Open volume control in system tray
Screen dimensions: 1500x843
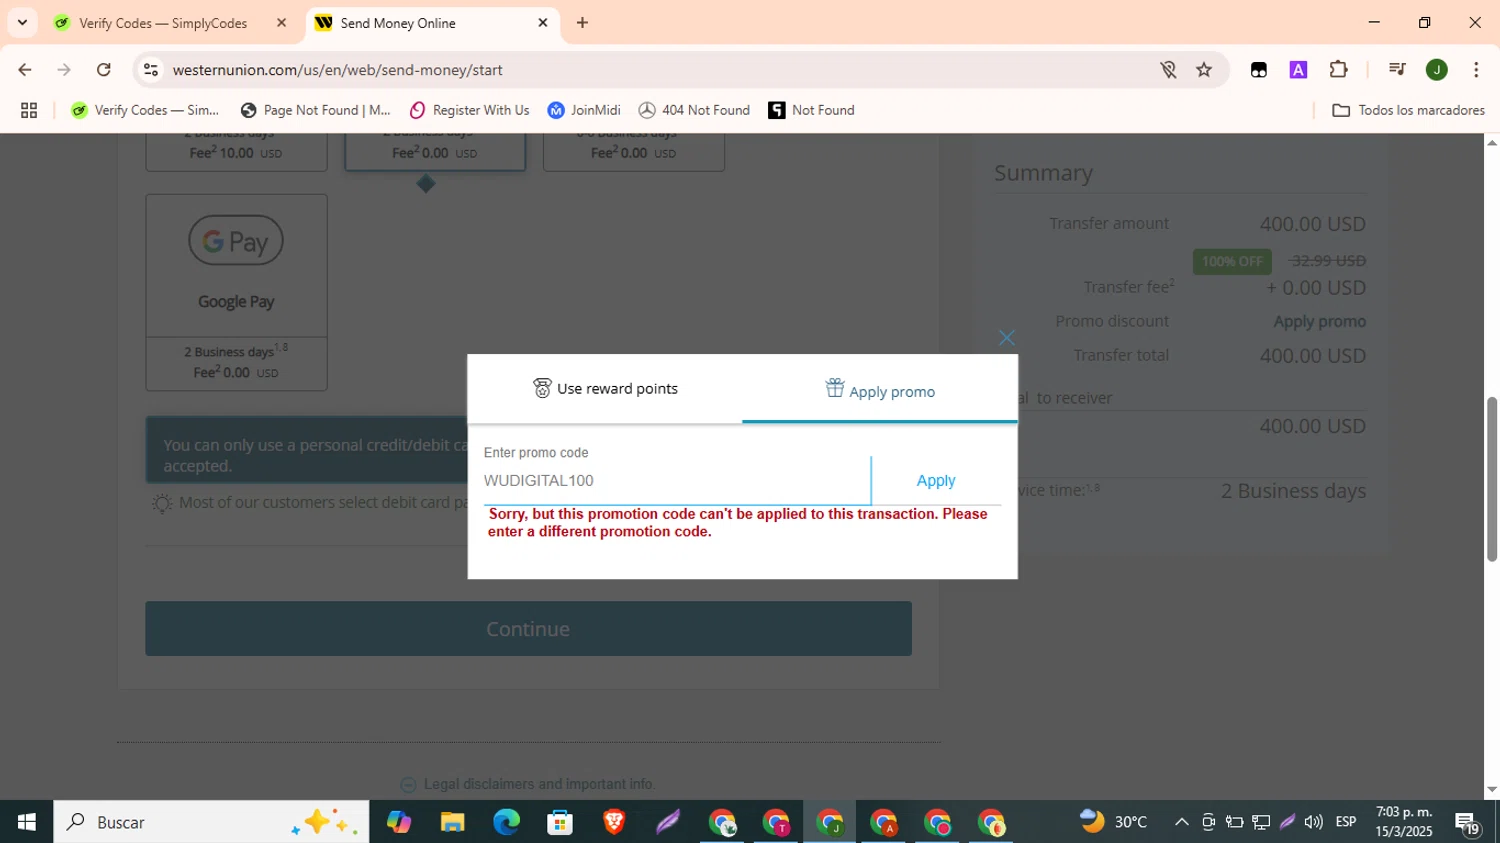click(1313, 822)
